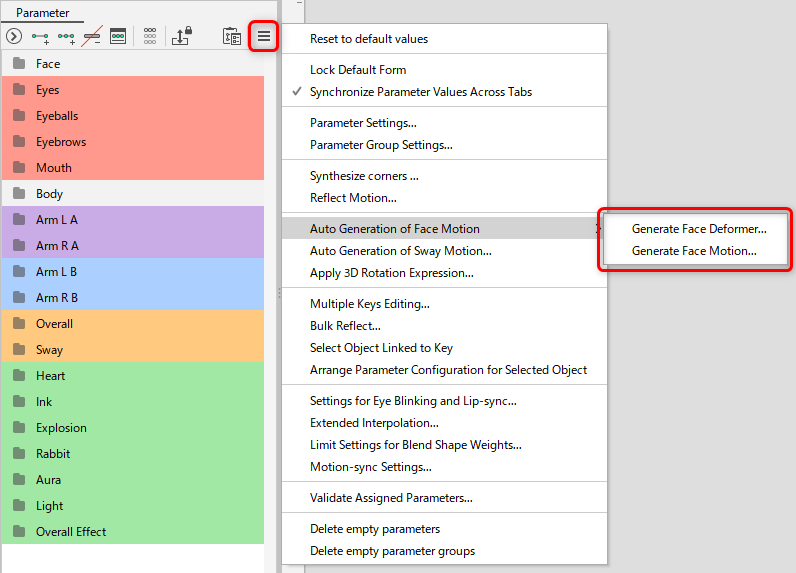Screen dimensions: 796x573
Task: Expand the Arm R A group
Action: [133, 246]
